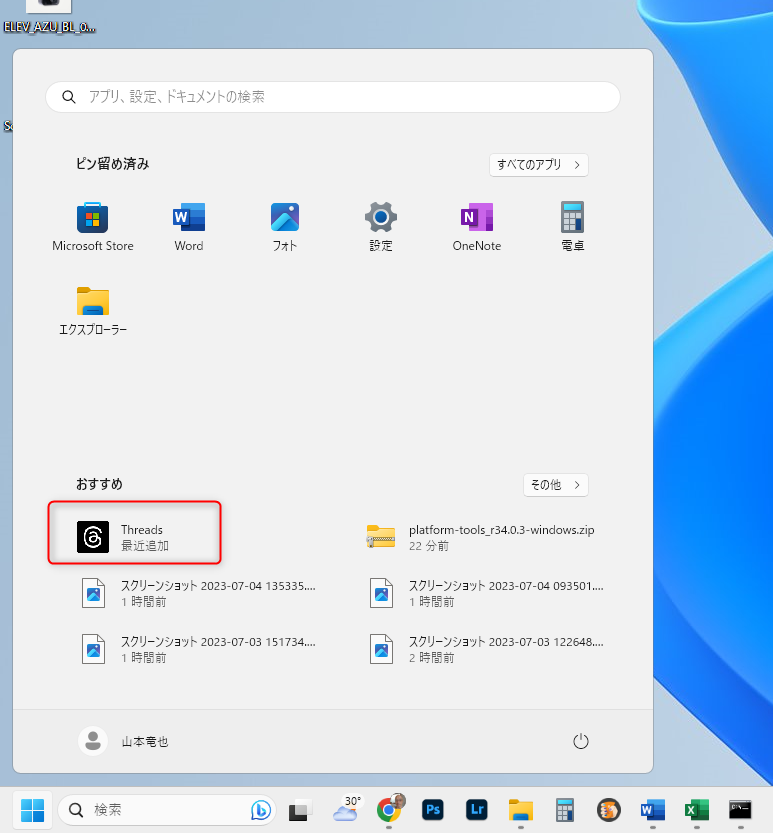Select the ELEV_AZU_BL desktop icon

(x=49, y=16)
